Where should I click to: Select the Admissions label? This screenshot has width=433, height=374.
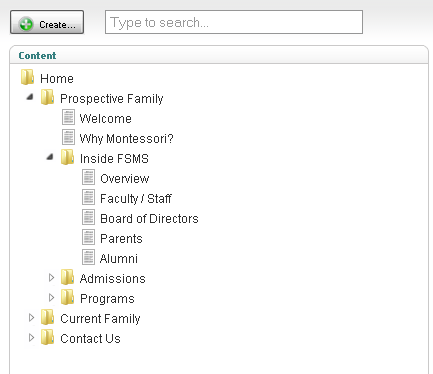[x=113, y=279]
